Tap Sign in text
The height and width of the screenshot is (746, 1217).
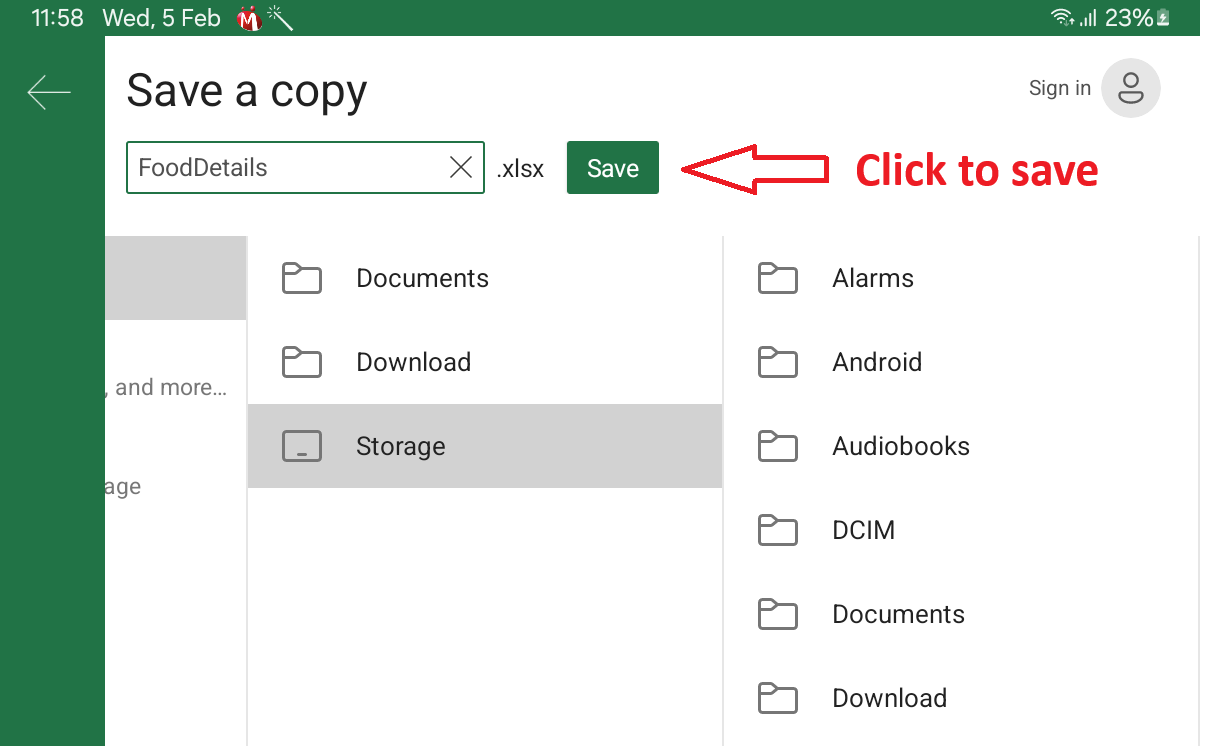click(x=1059, y=88)
